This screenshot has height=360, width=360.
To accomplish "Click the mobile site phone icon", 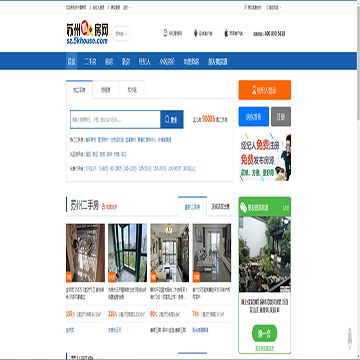I will pyautogui.click(x=165, y=33).
